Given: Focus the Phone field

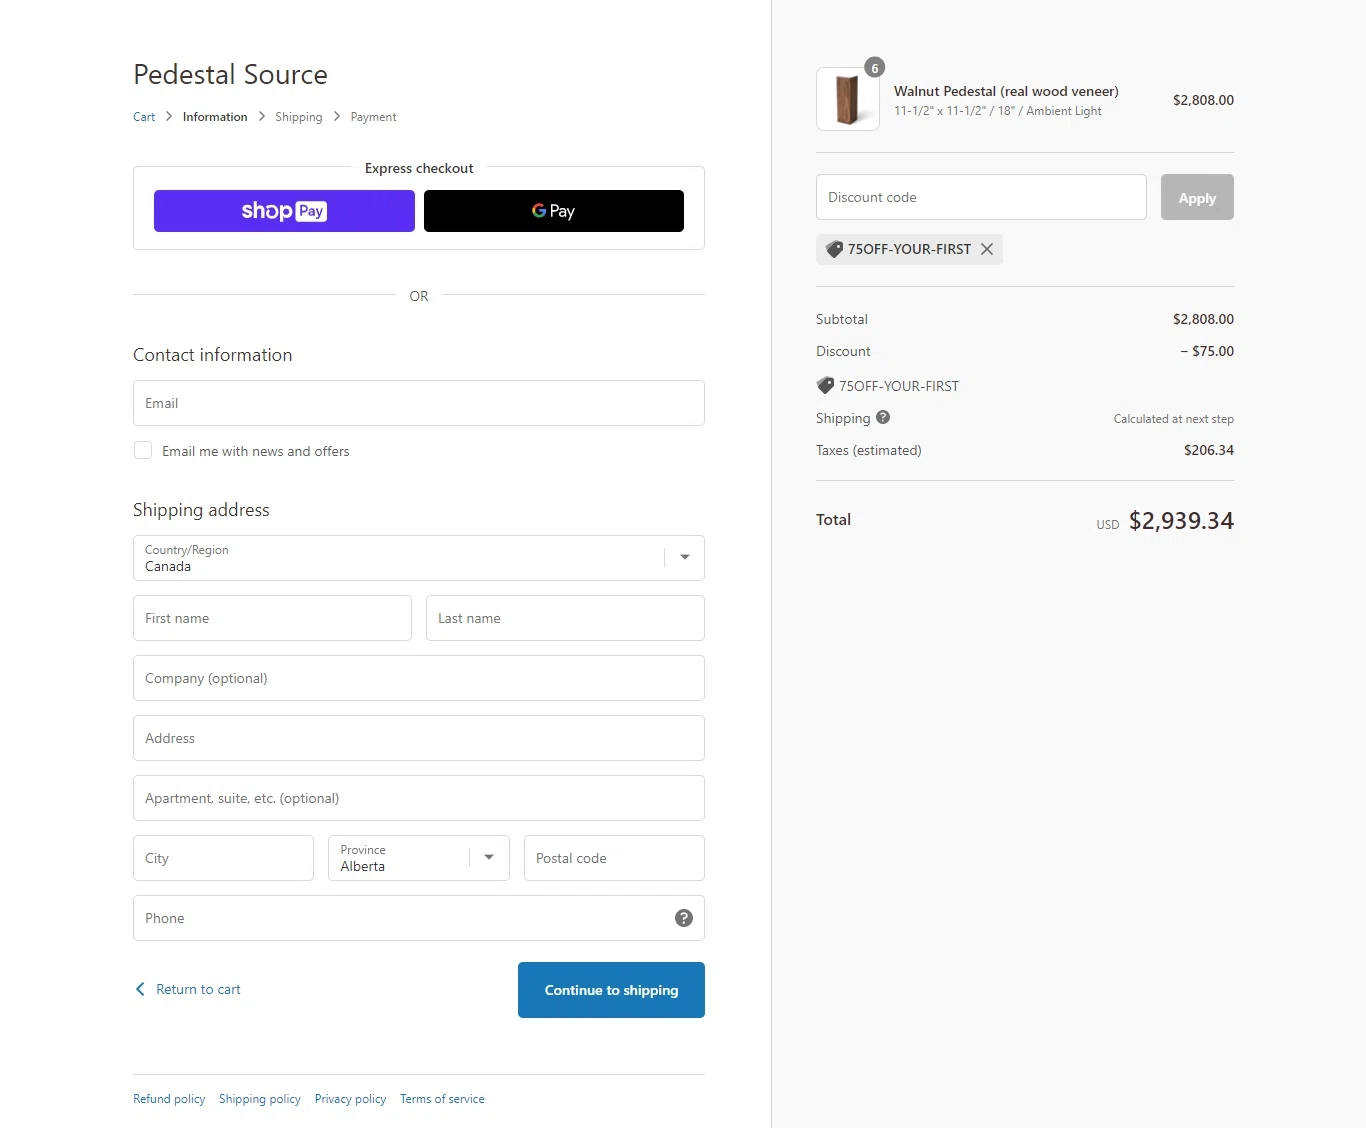Looking at the screenshot, I should pos(419,918).
